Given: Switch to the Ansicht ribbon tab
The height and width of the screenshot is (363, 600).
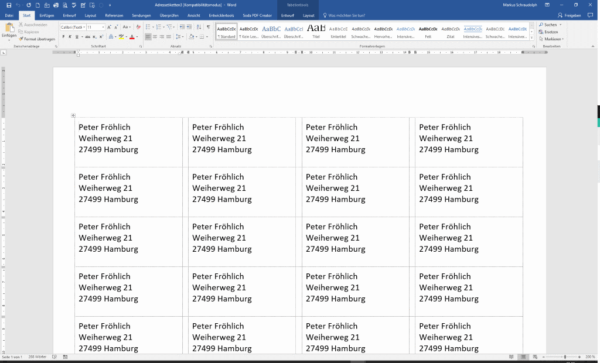Looking at the screenshot, I should click(x=194, y=15).
